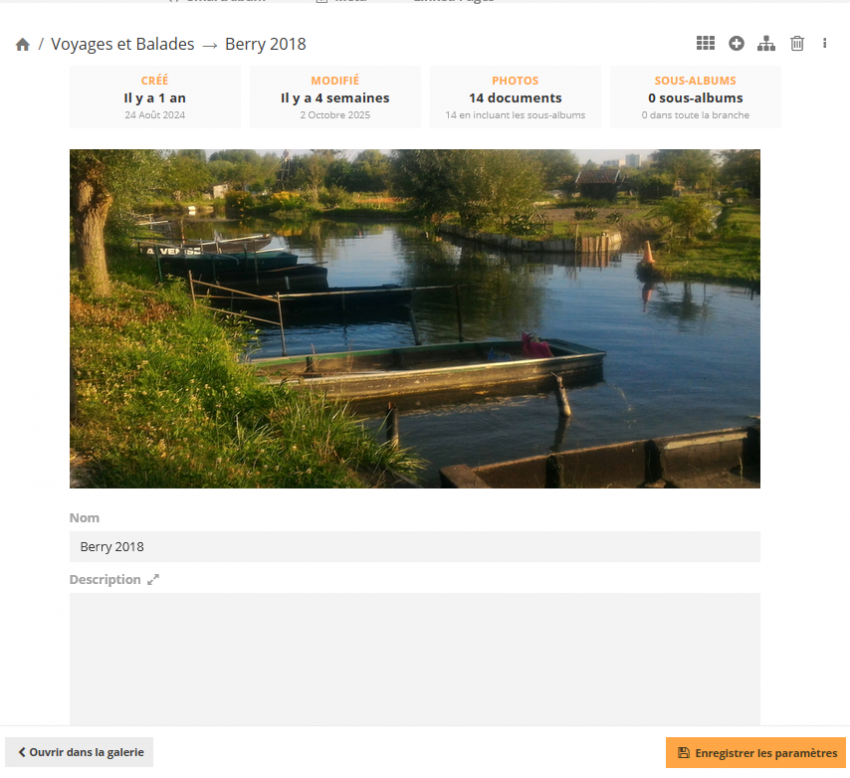Select the Sous-albums info card
This screenshot has height=778, width=850.
(695, 97)
